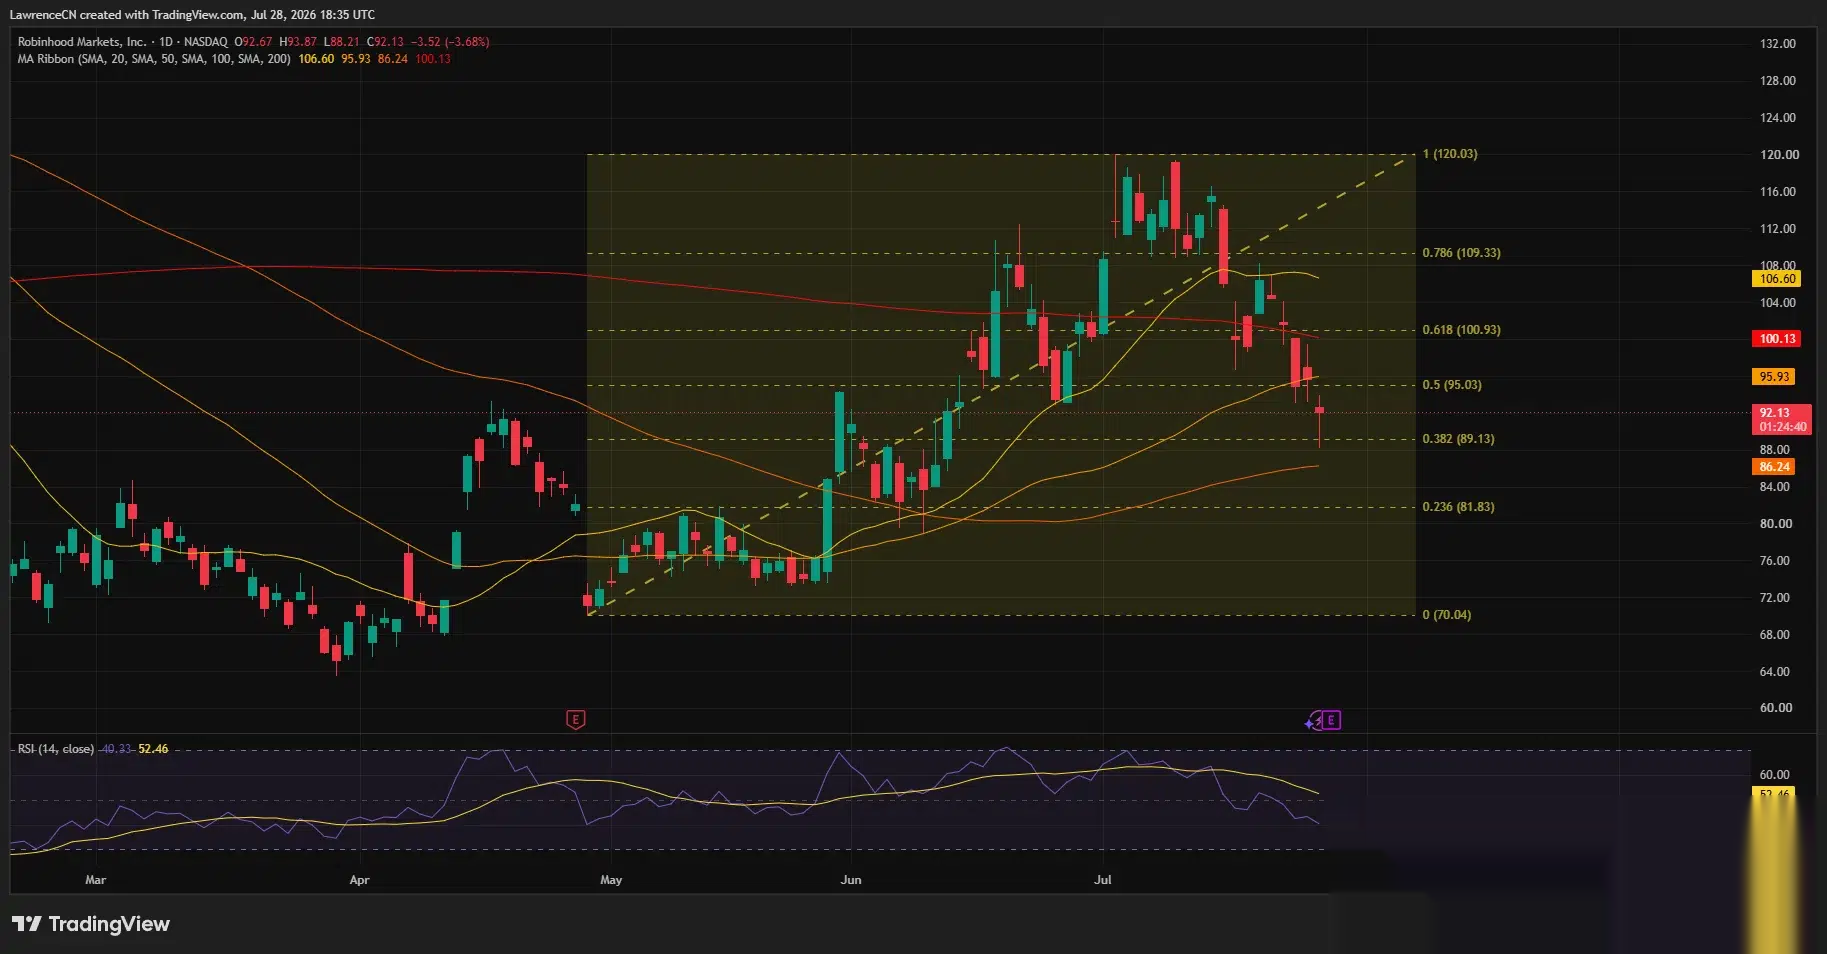Click the 52.46 value in the RSI legend
This screenshot has width=1827, height=954.
pyautogui.click(x=153, y=749)
